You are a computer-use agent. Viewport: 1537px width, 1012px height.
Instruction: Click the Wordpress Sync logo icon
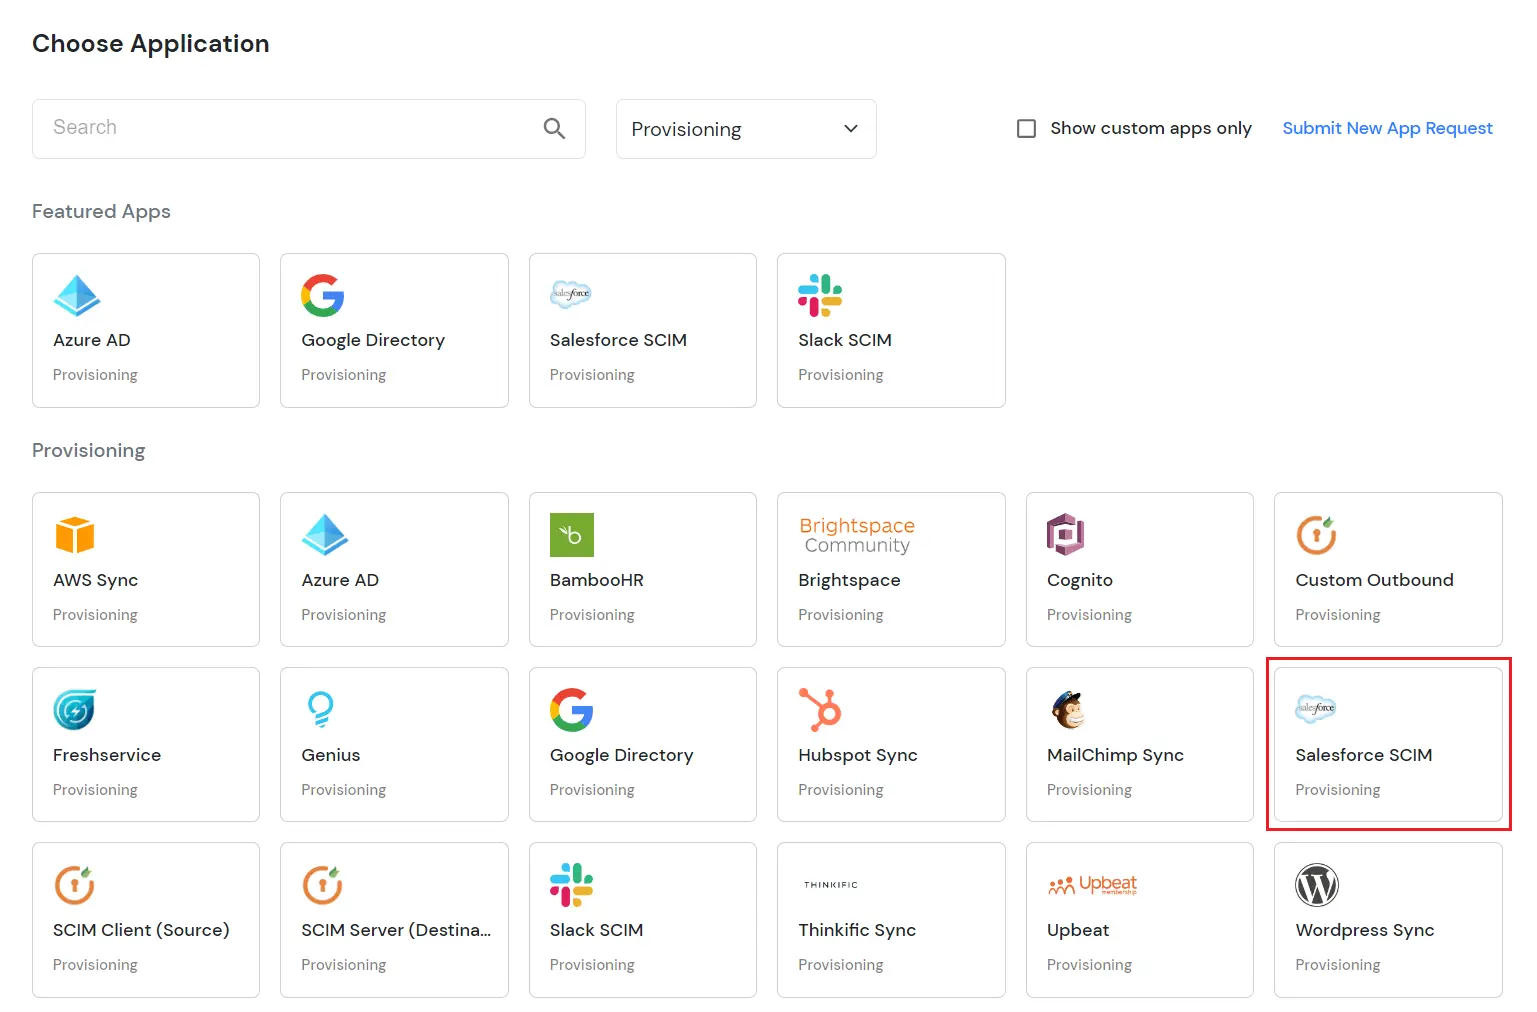(x=1316, y=885)
